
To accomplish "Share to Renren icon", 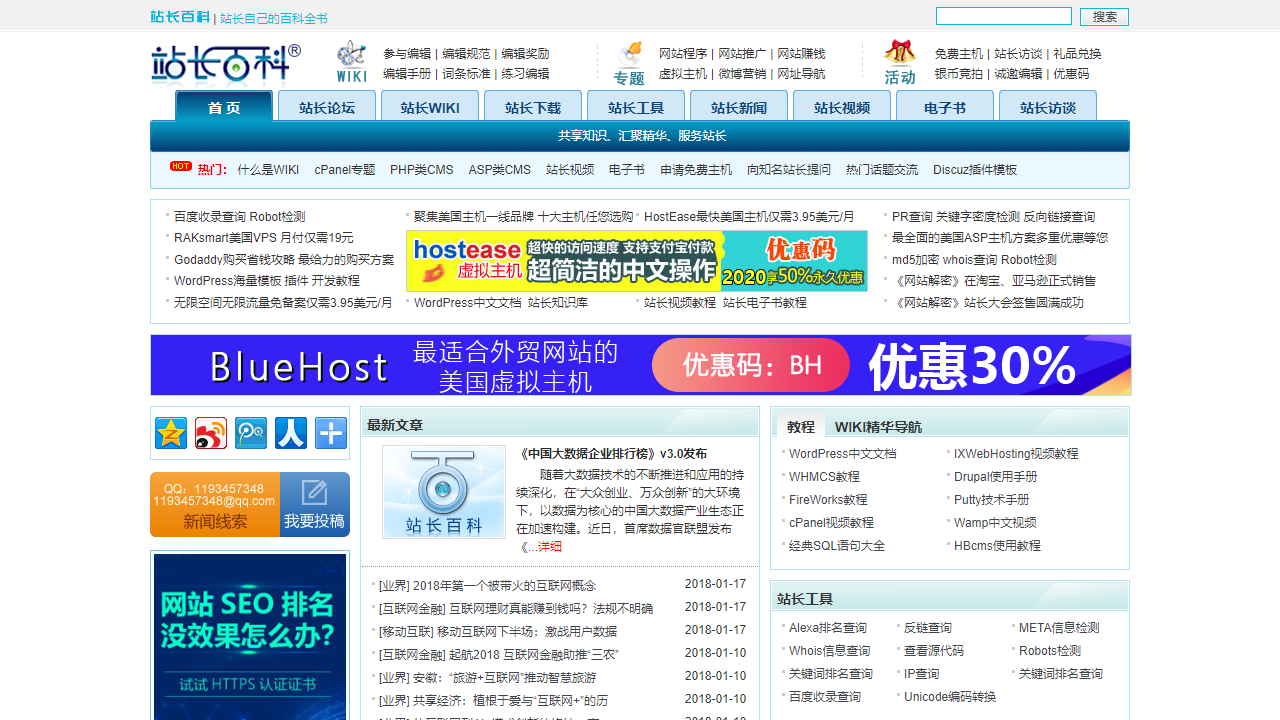I will [x=291, y=433].
